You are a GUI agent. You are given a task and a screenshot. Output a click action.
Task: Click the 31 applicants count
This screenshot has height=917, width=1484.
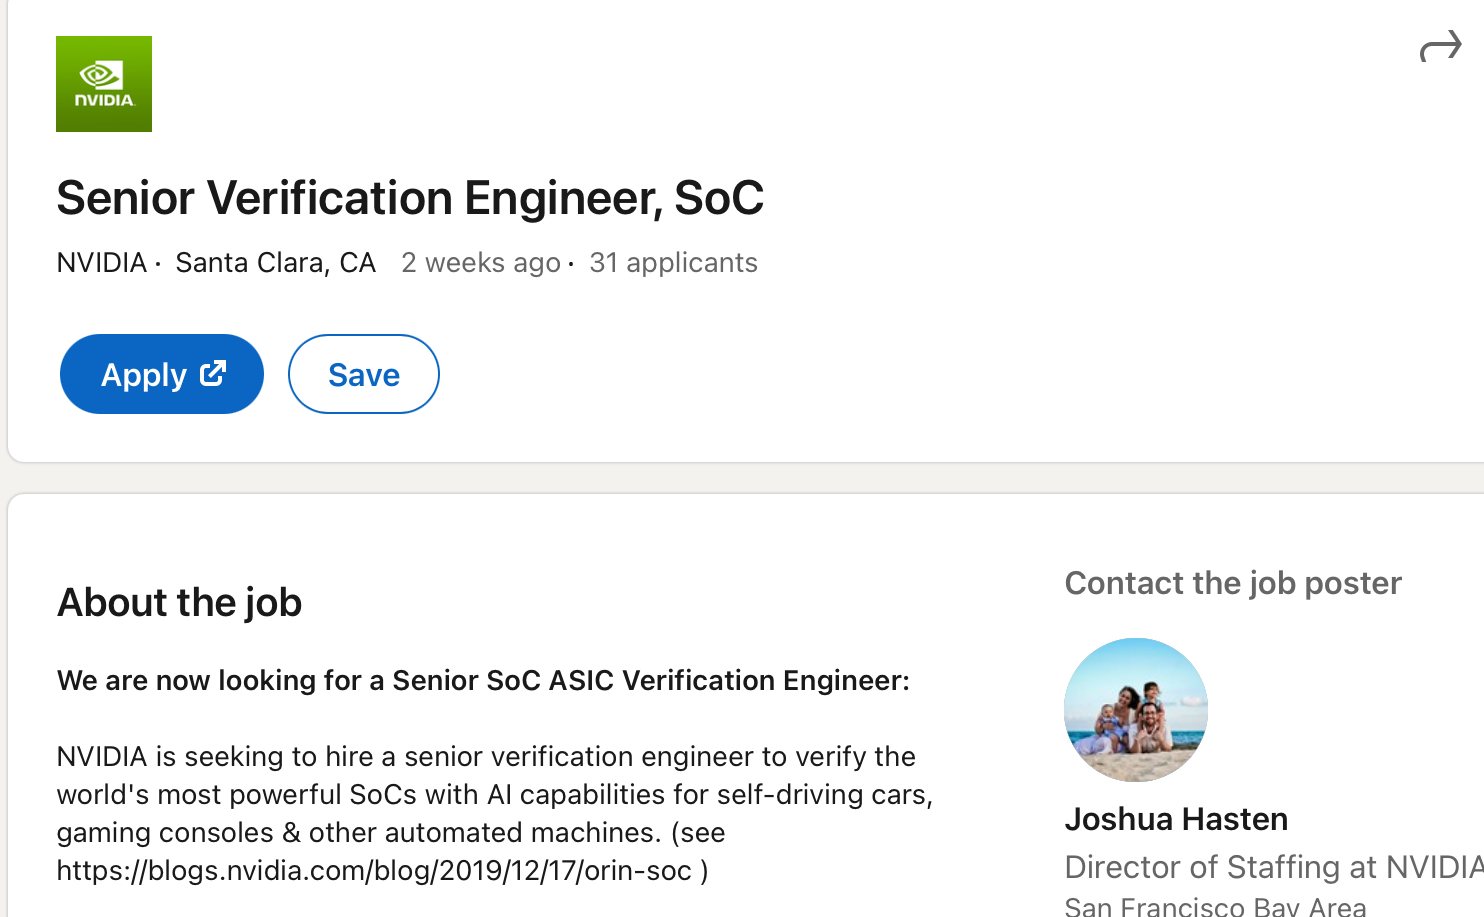point(673,263)
